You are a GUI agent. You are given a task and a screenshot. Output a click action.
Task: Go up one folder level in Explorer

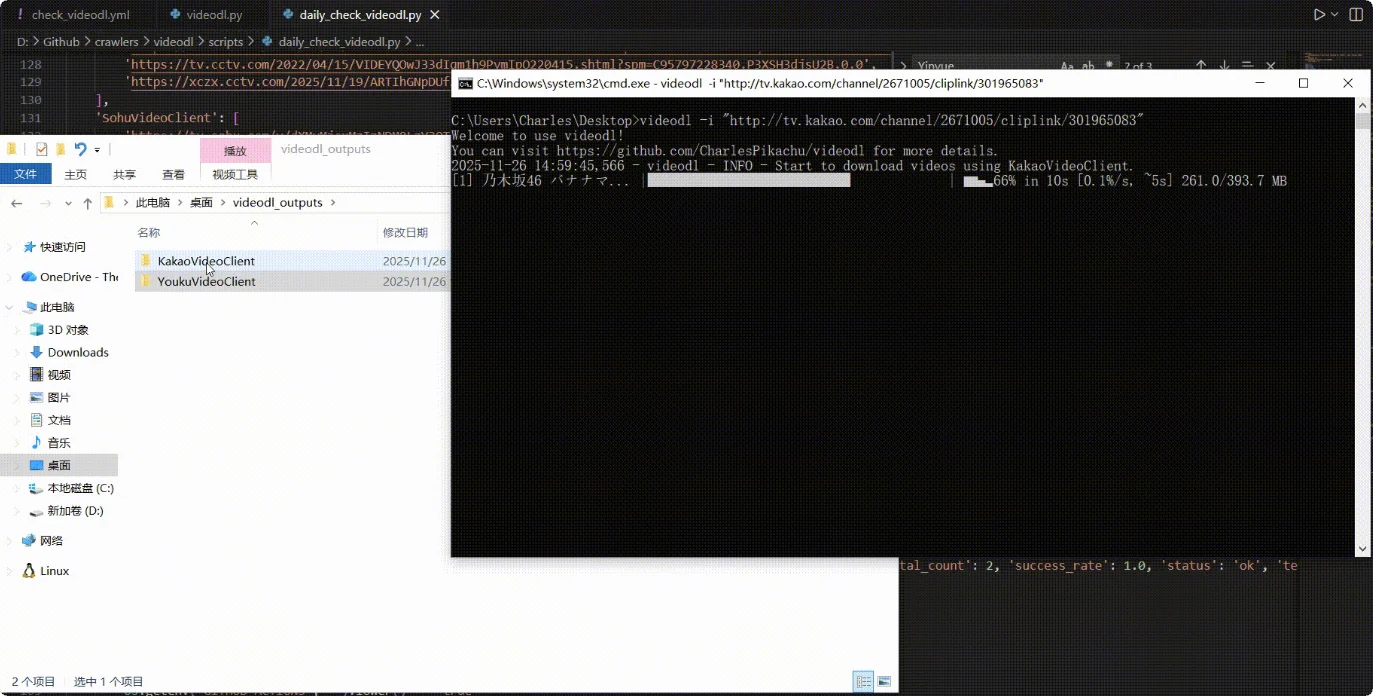(88, 203)
